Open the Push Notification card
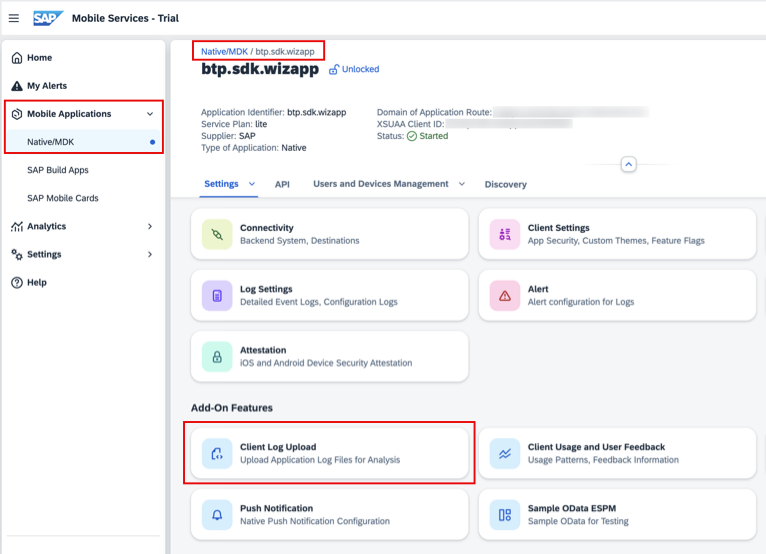The width and height of the screenshot is (766, 554). pos(330,515)
